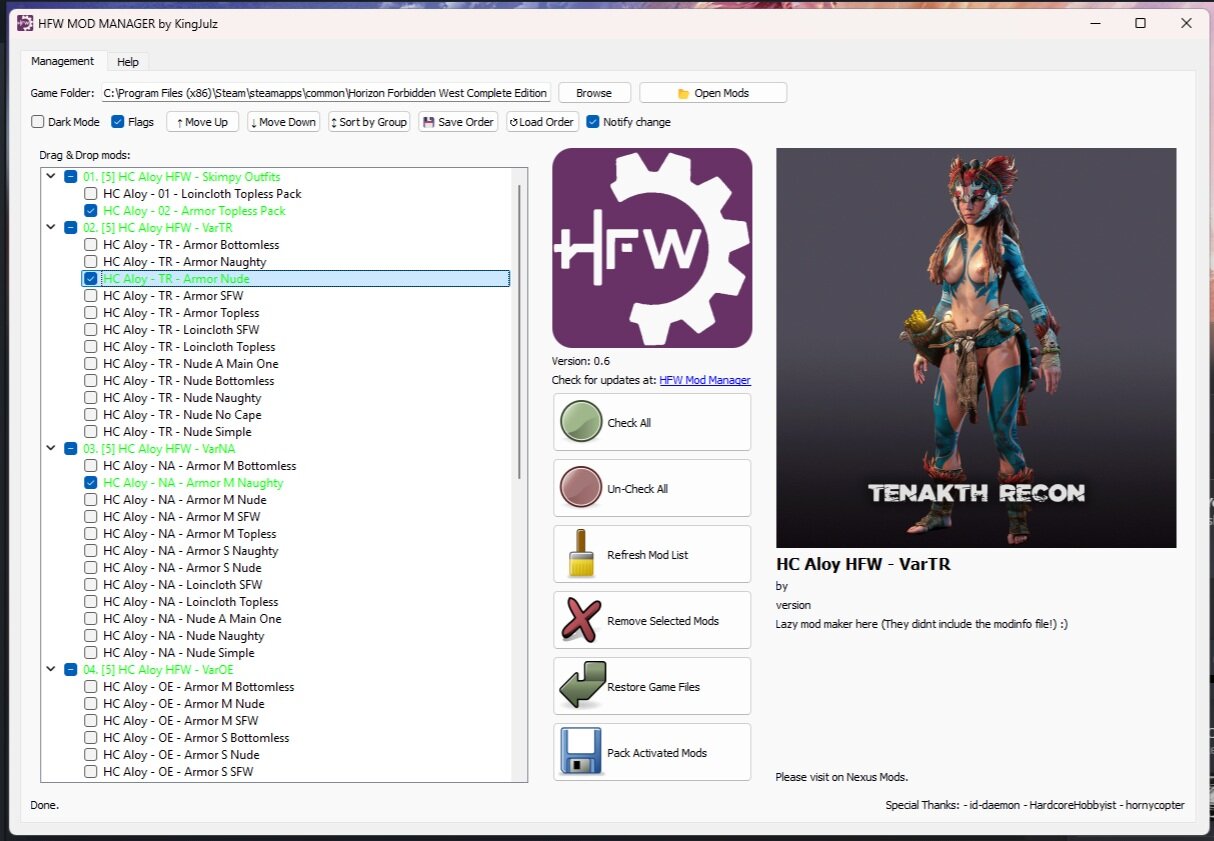Open Mods using the folder icon button
Screen dimensions: 1214x841
[x=712, y=93]
